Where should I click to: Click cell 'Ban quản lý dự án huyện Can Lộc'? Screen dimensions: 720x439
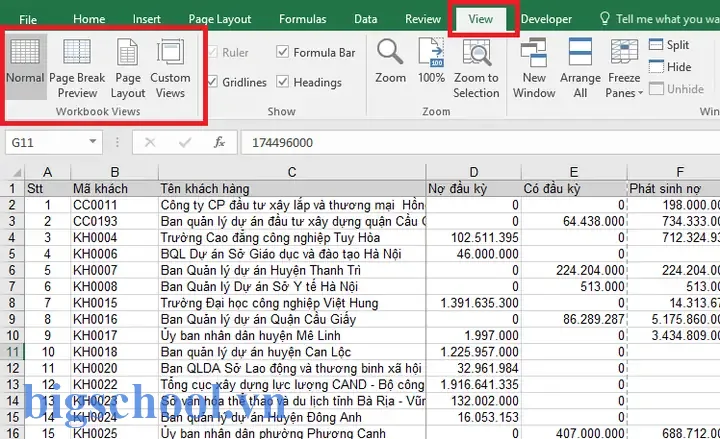tap(292, 352)
